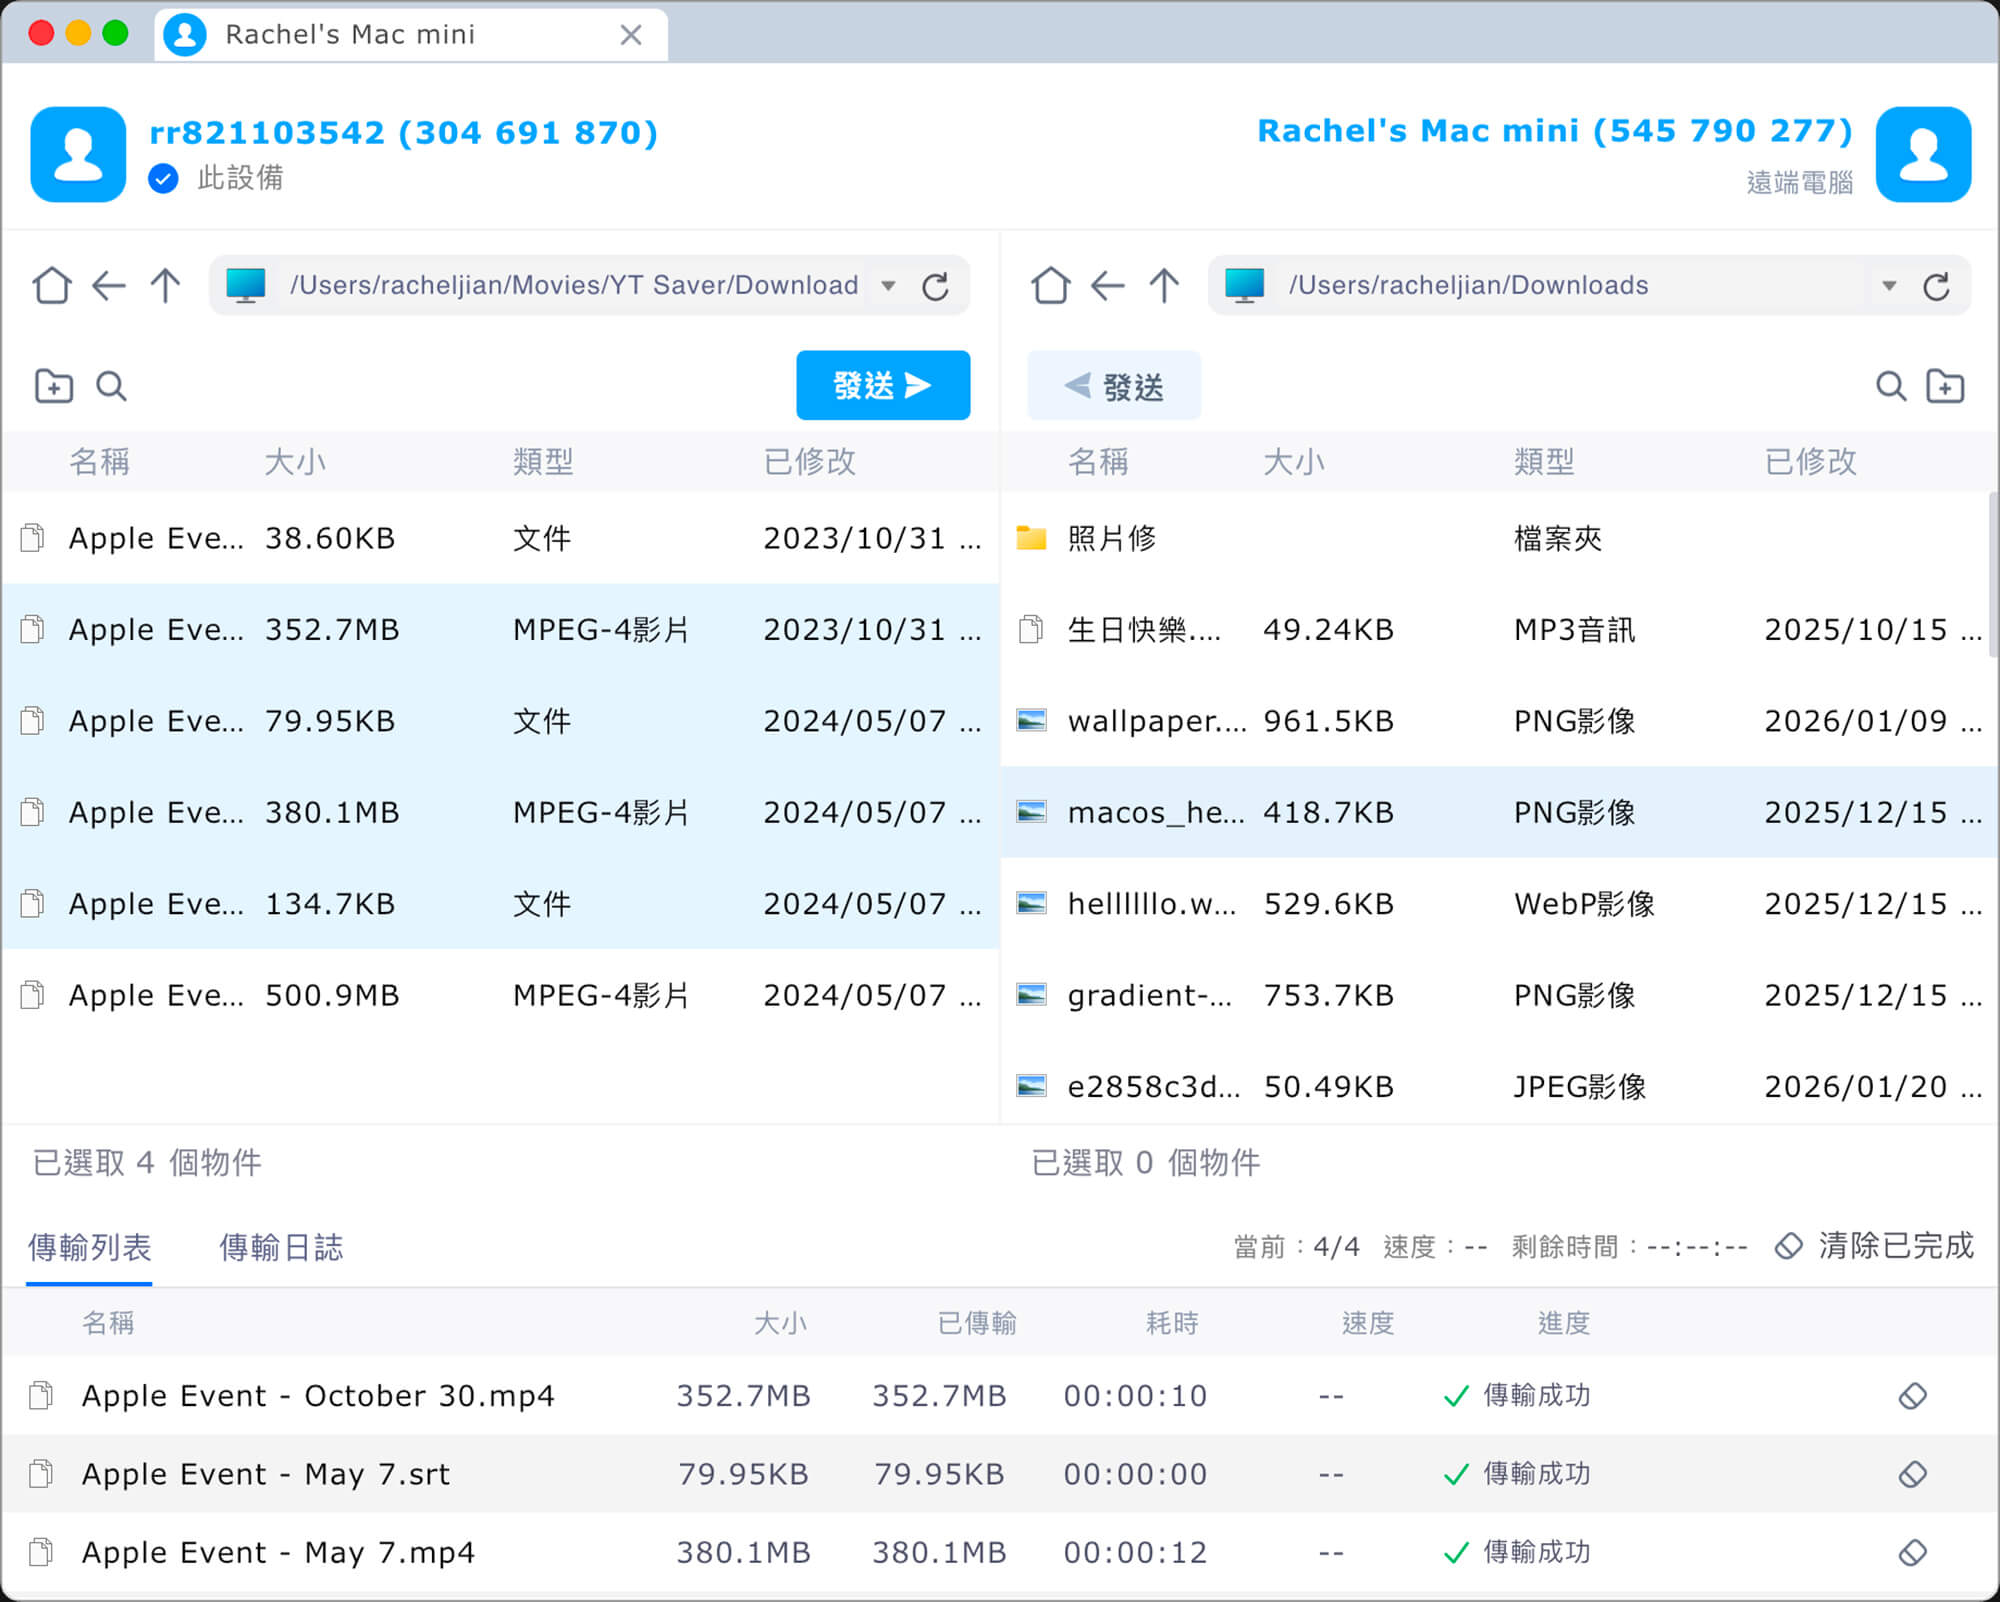
Task: Expand the Downloads path dropdown on the right
Action: point(1889,285)
